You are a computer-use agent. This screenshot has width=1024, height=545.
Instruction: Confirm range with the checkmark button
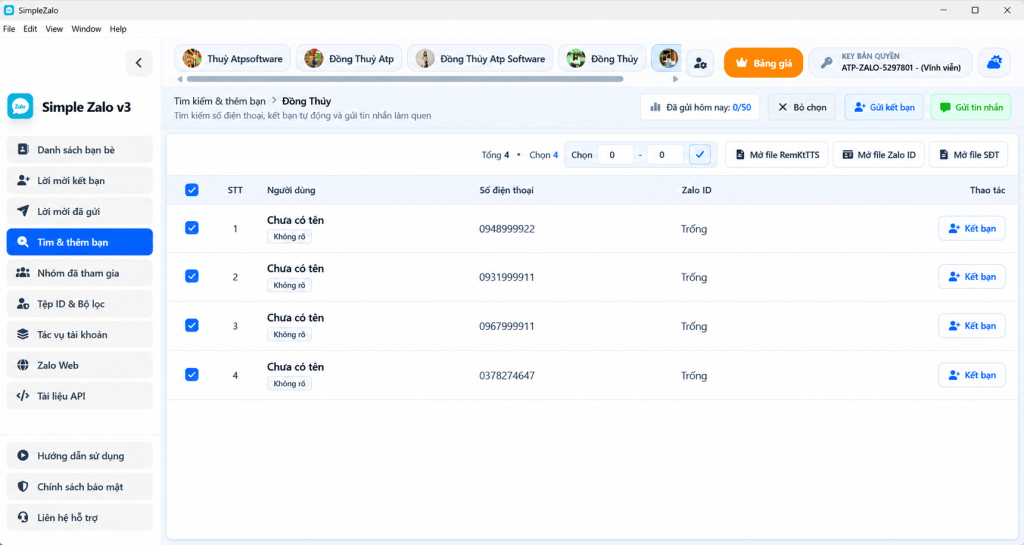point(699,155)
